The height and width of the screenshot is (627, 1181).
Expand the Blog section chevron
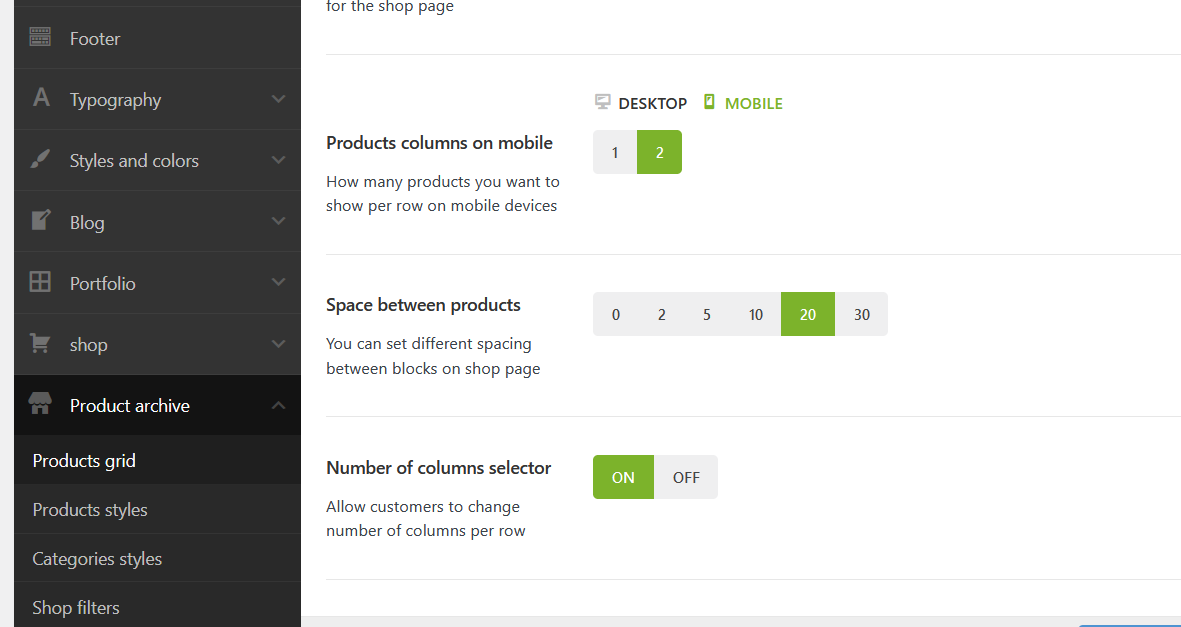coord(279,221)
